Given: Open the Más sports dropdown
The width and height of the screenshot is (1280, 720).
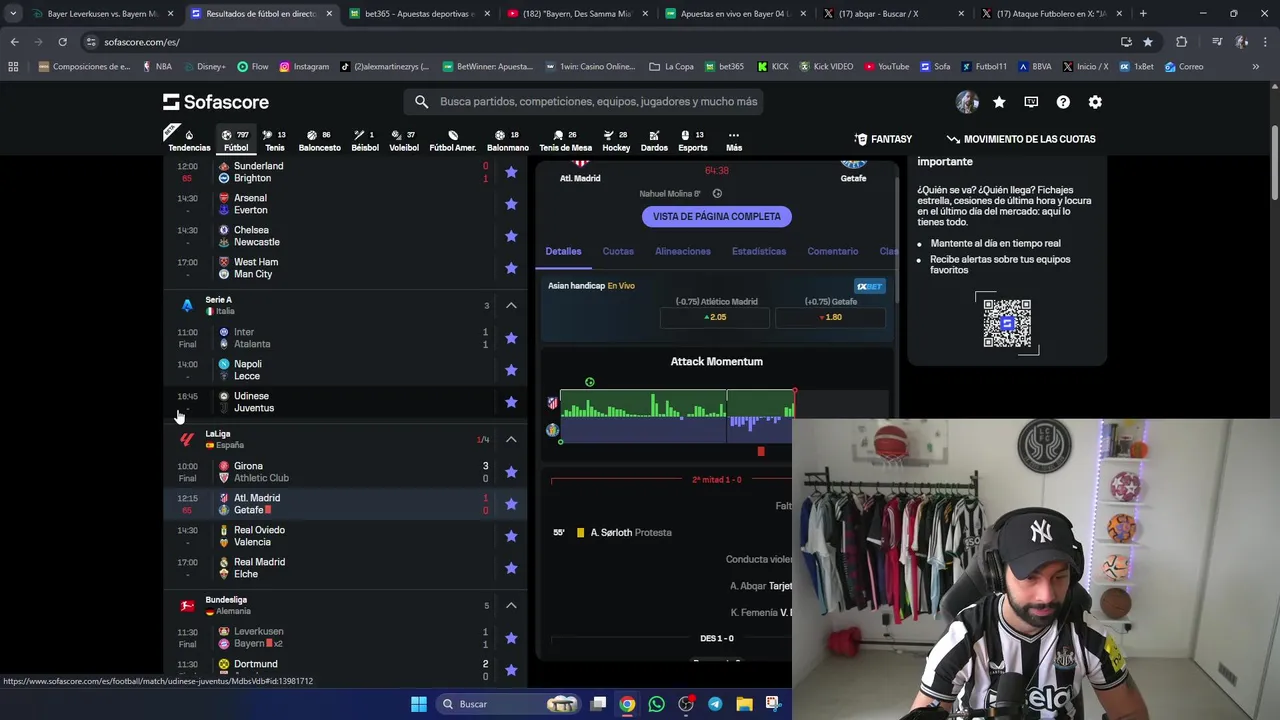Looking at the screenshot, I should 733,140.
